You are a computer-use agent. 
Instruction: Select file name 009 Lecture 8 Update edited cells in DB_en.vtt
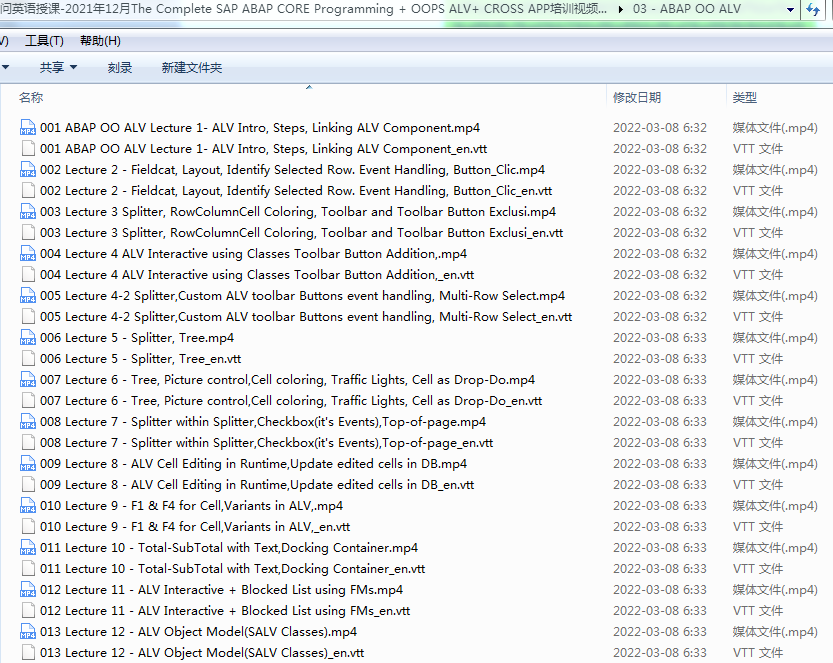[257, 484]
